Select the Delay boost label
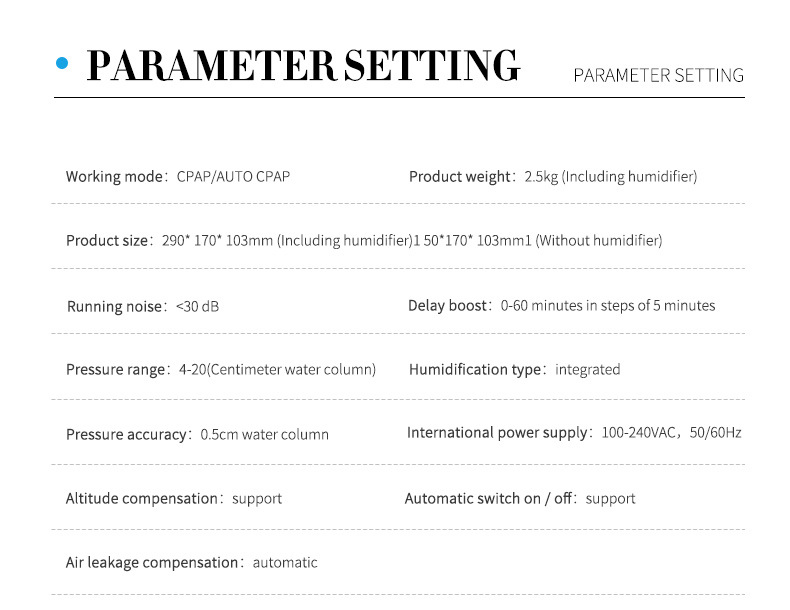The height and width of the screenshot is (610, 790). [x=448, y=305]
